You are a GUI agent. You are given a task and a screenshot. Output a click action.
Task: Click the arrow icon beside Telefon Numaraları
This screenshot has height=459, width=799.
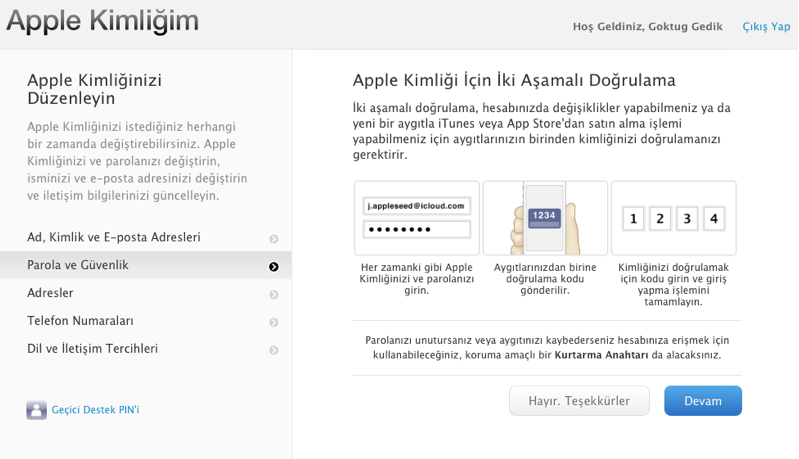(273, 323)
